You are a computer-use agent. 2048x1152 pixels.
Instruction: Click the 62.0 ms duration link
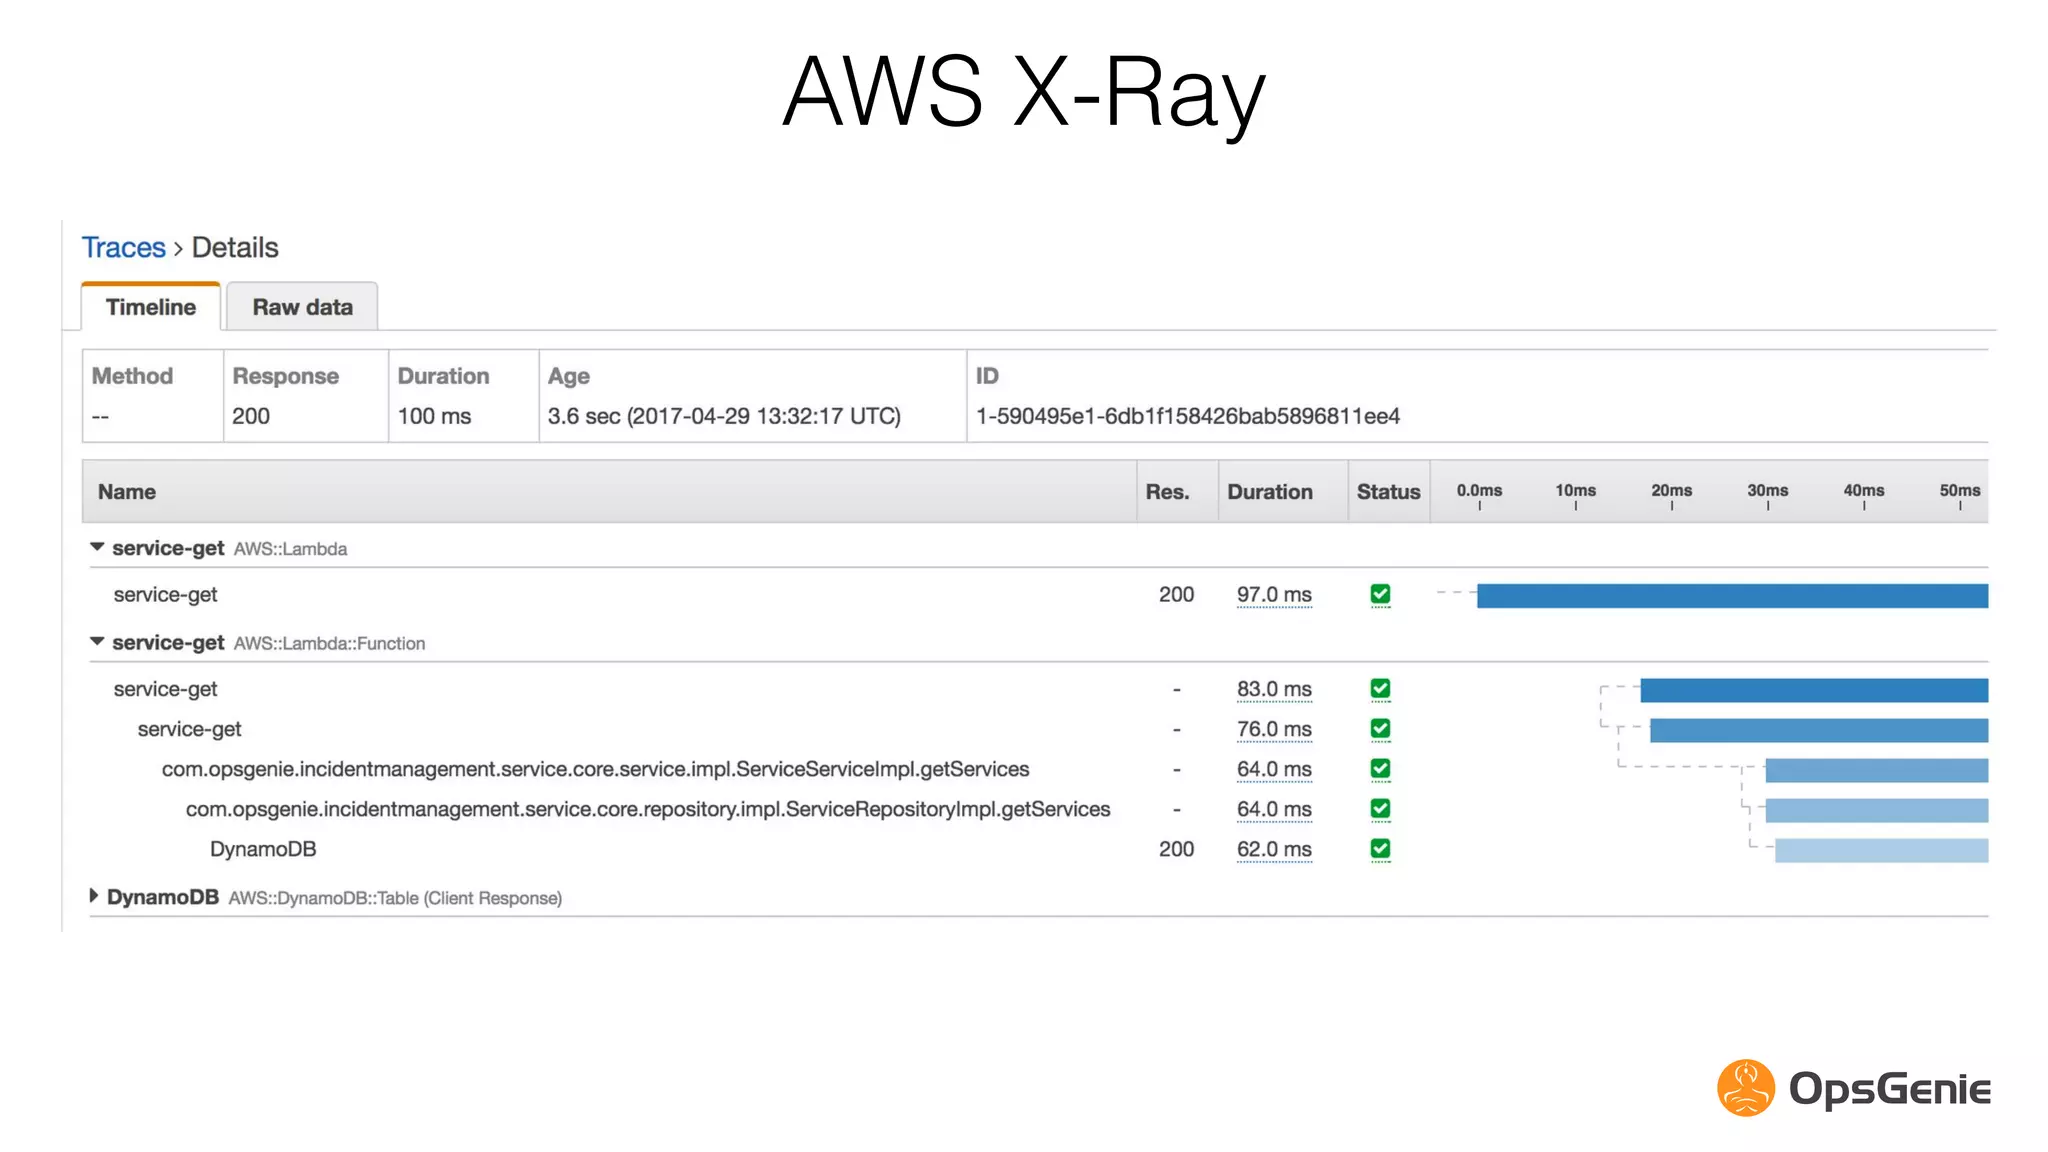click(x=1274, y=849)
